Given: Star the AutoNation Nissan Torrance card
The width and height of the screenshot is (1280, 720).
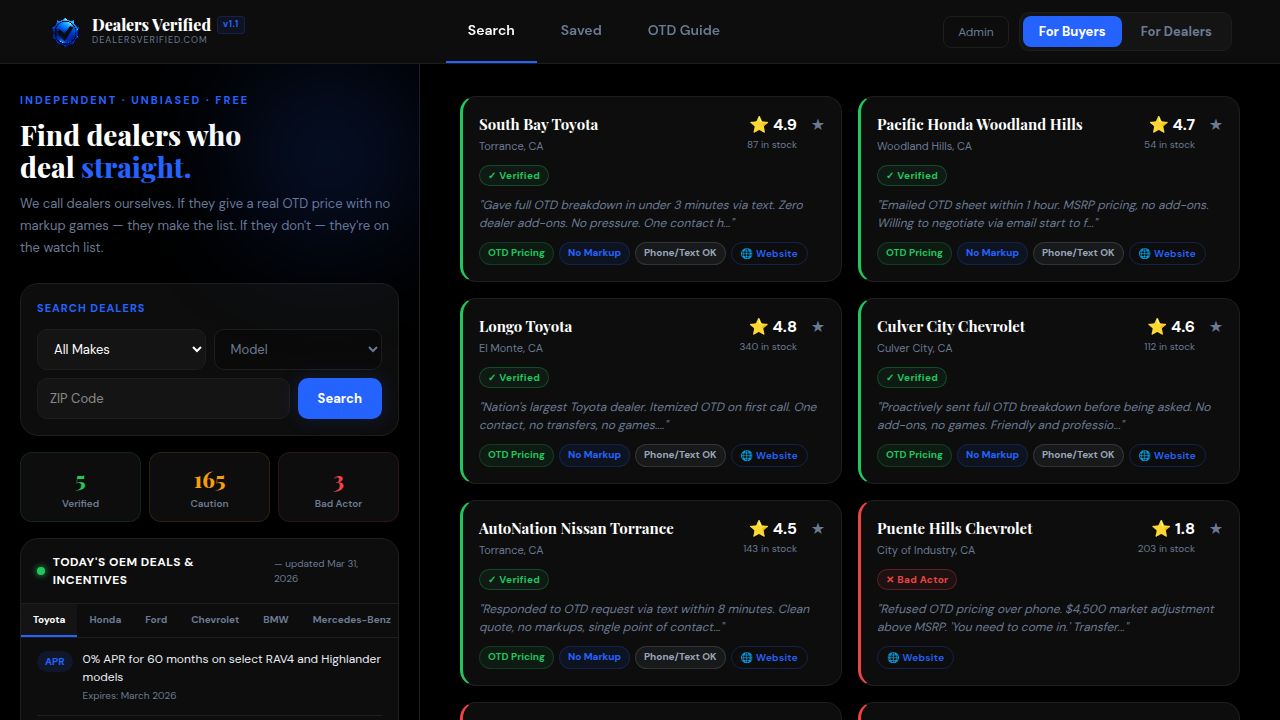Looking at the screenshot, I should click(818, 529).
